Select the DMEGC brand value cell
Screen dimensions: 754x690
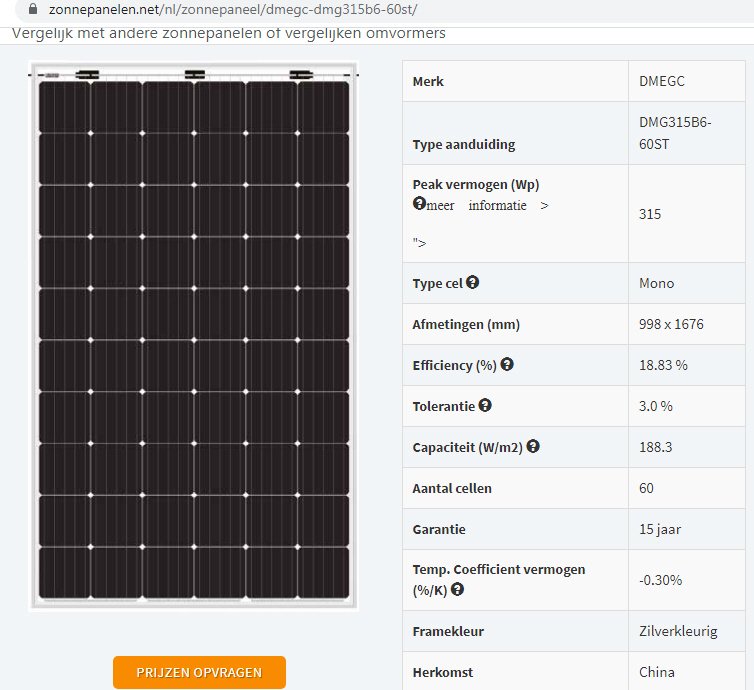(x=661, y=80)
